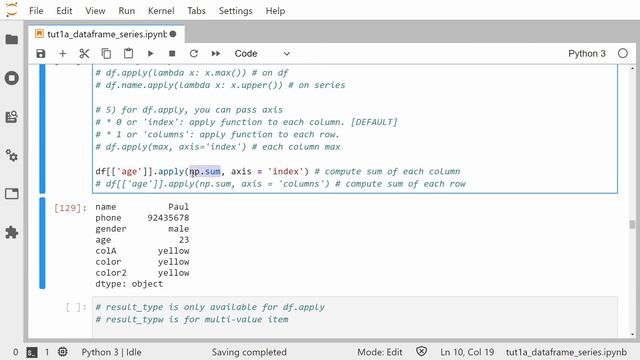
Task: Click the 'name Paul' output row
Action: point(142,207)
